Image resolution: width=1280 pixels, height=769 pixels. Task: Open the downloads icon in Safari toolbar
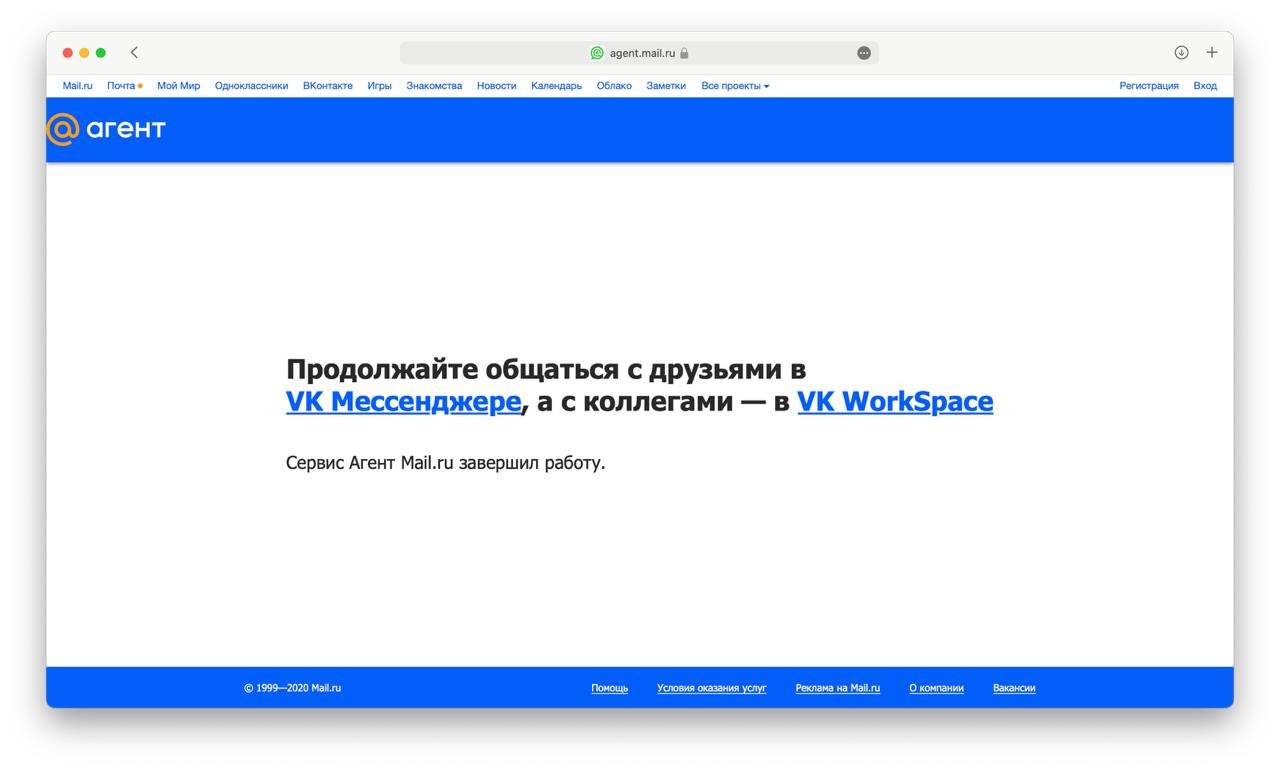point(1181,52)
